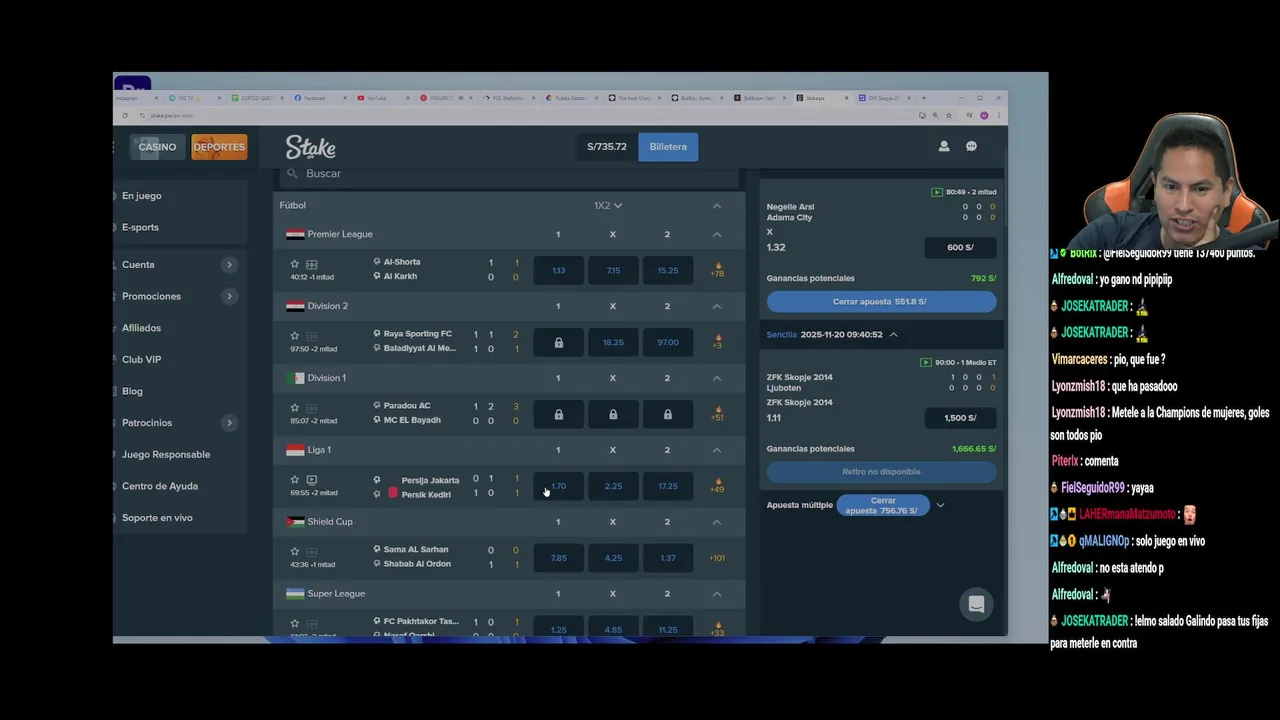Image resolution: width=1280 pixels, height=720 pixels.
Task: Open En juego in sidebar
Action: tap(142, 196)
